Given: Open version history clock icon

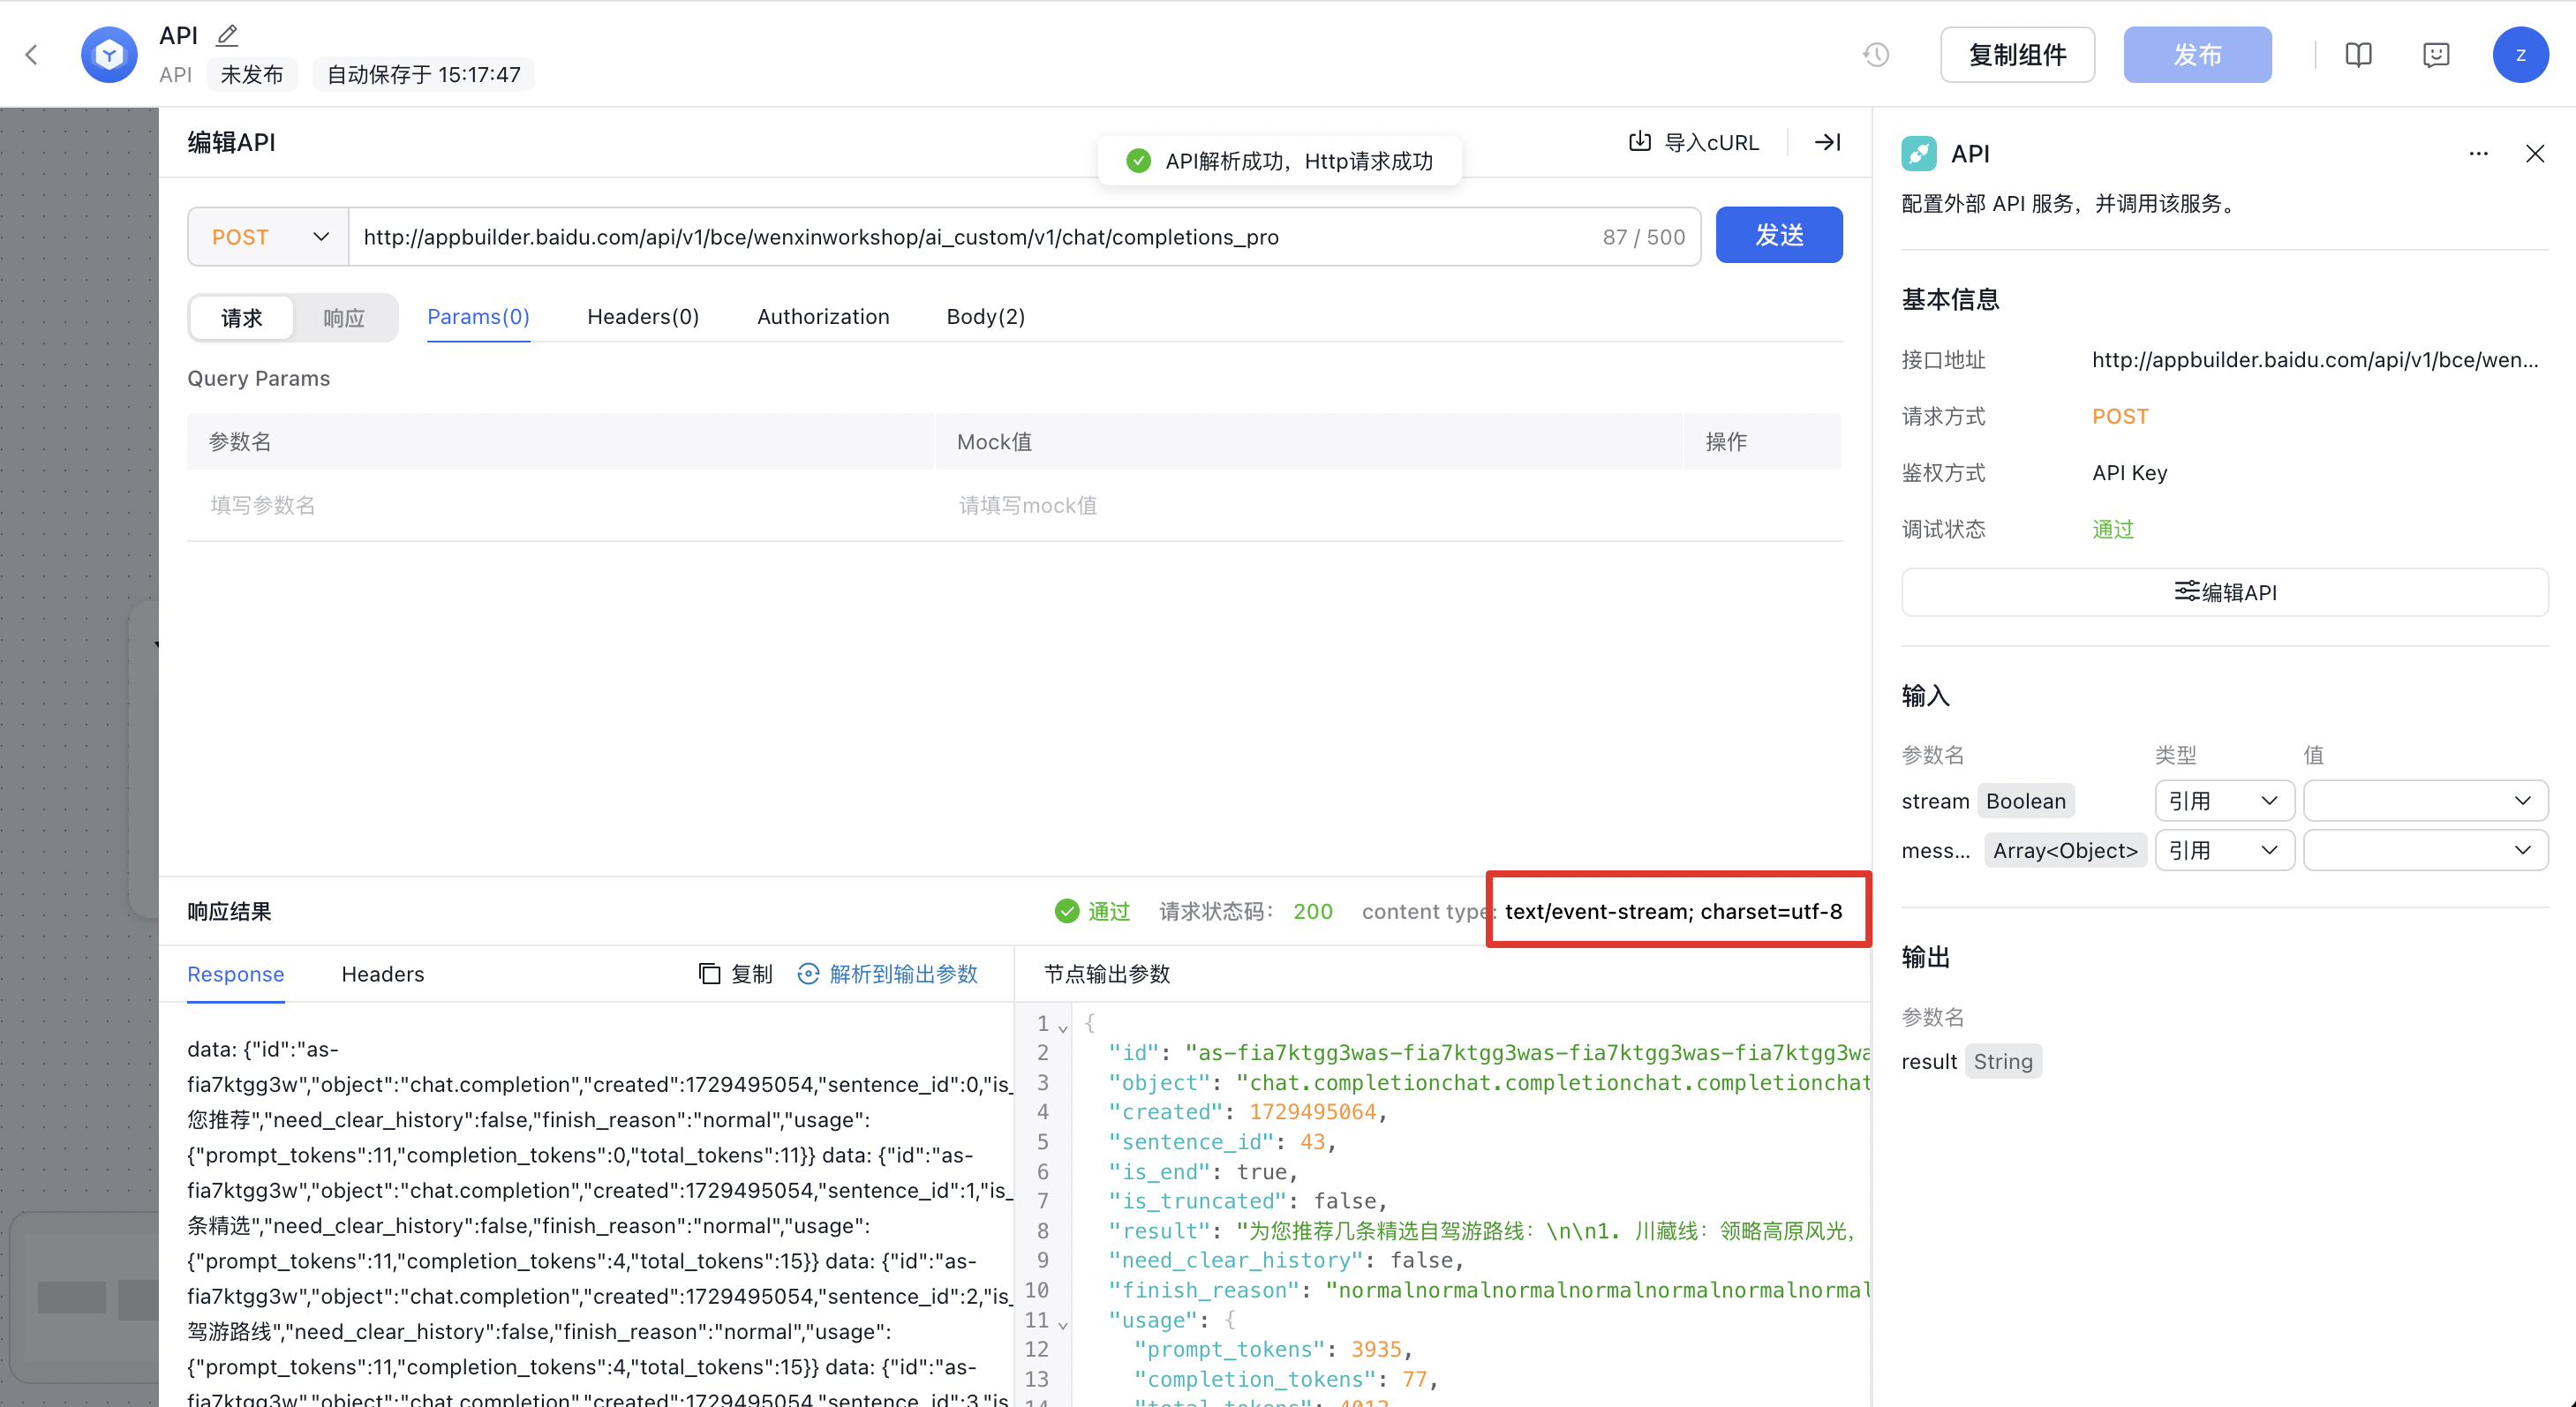Looking at the screenshot, I should pyautogui.click(x=1876, y=54).
